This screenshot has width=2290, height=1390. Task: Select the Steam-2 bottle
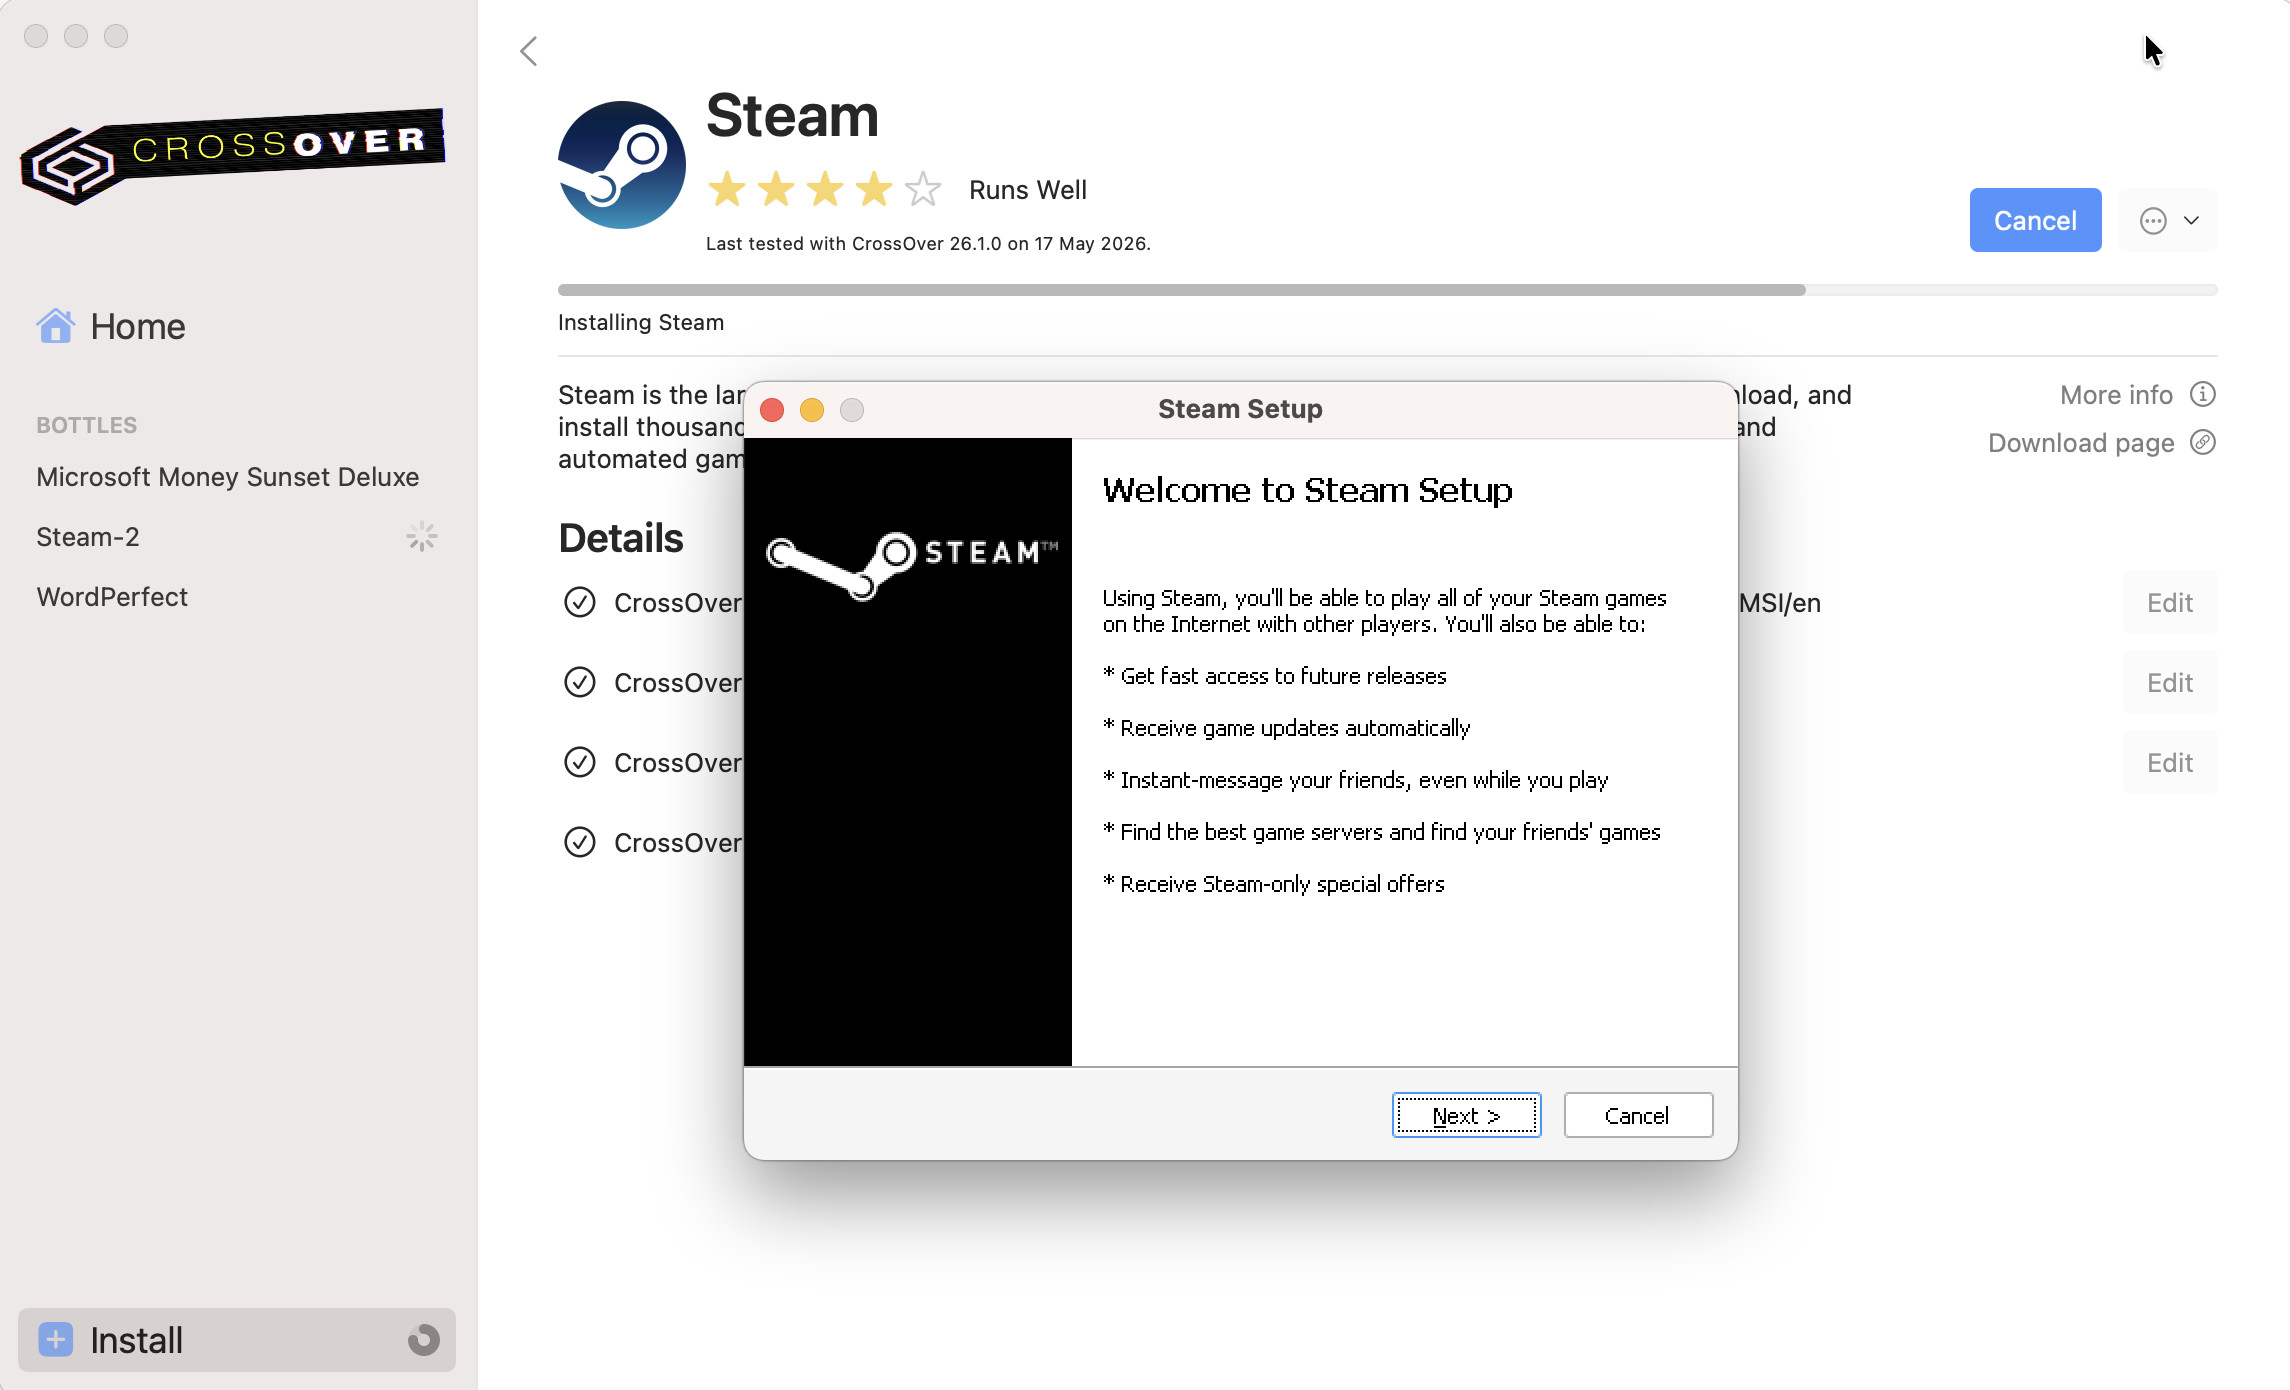coord(88,537)
